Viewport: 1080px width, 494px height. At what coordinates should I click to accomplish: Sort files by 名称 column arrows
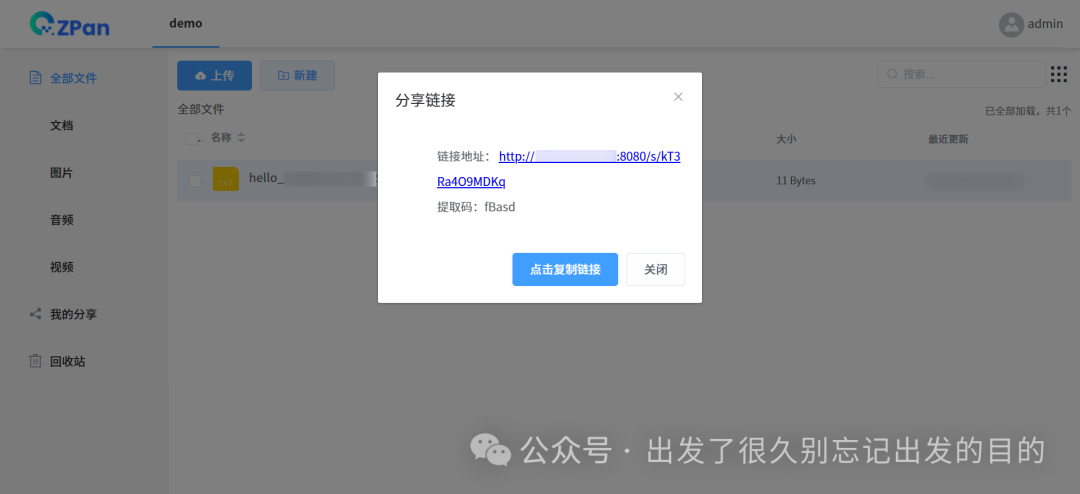click(241, 138)
